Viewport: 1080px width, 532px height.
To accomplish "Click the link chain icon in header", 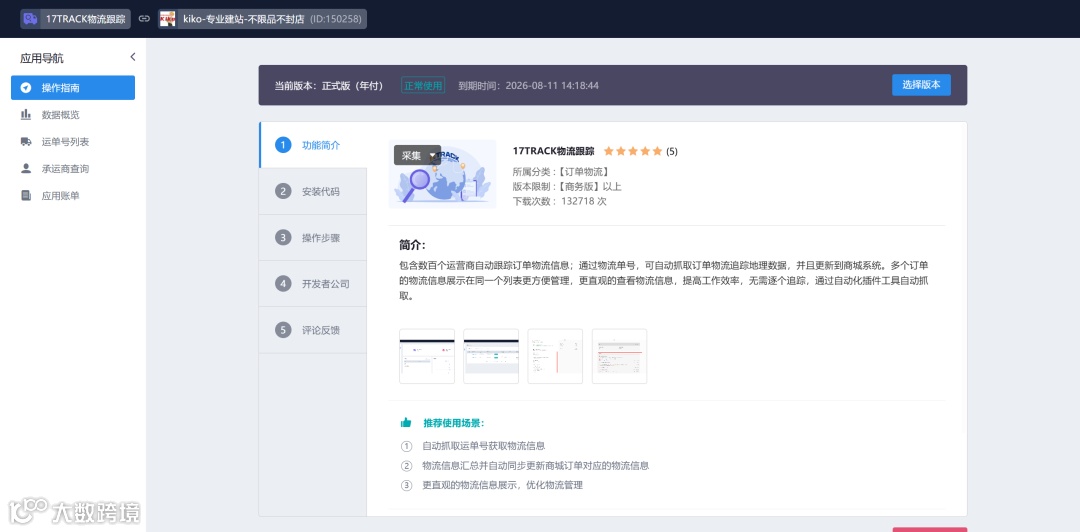I will click(x=144, y=19).
